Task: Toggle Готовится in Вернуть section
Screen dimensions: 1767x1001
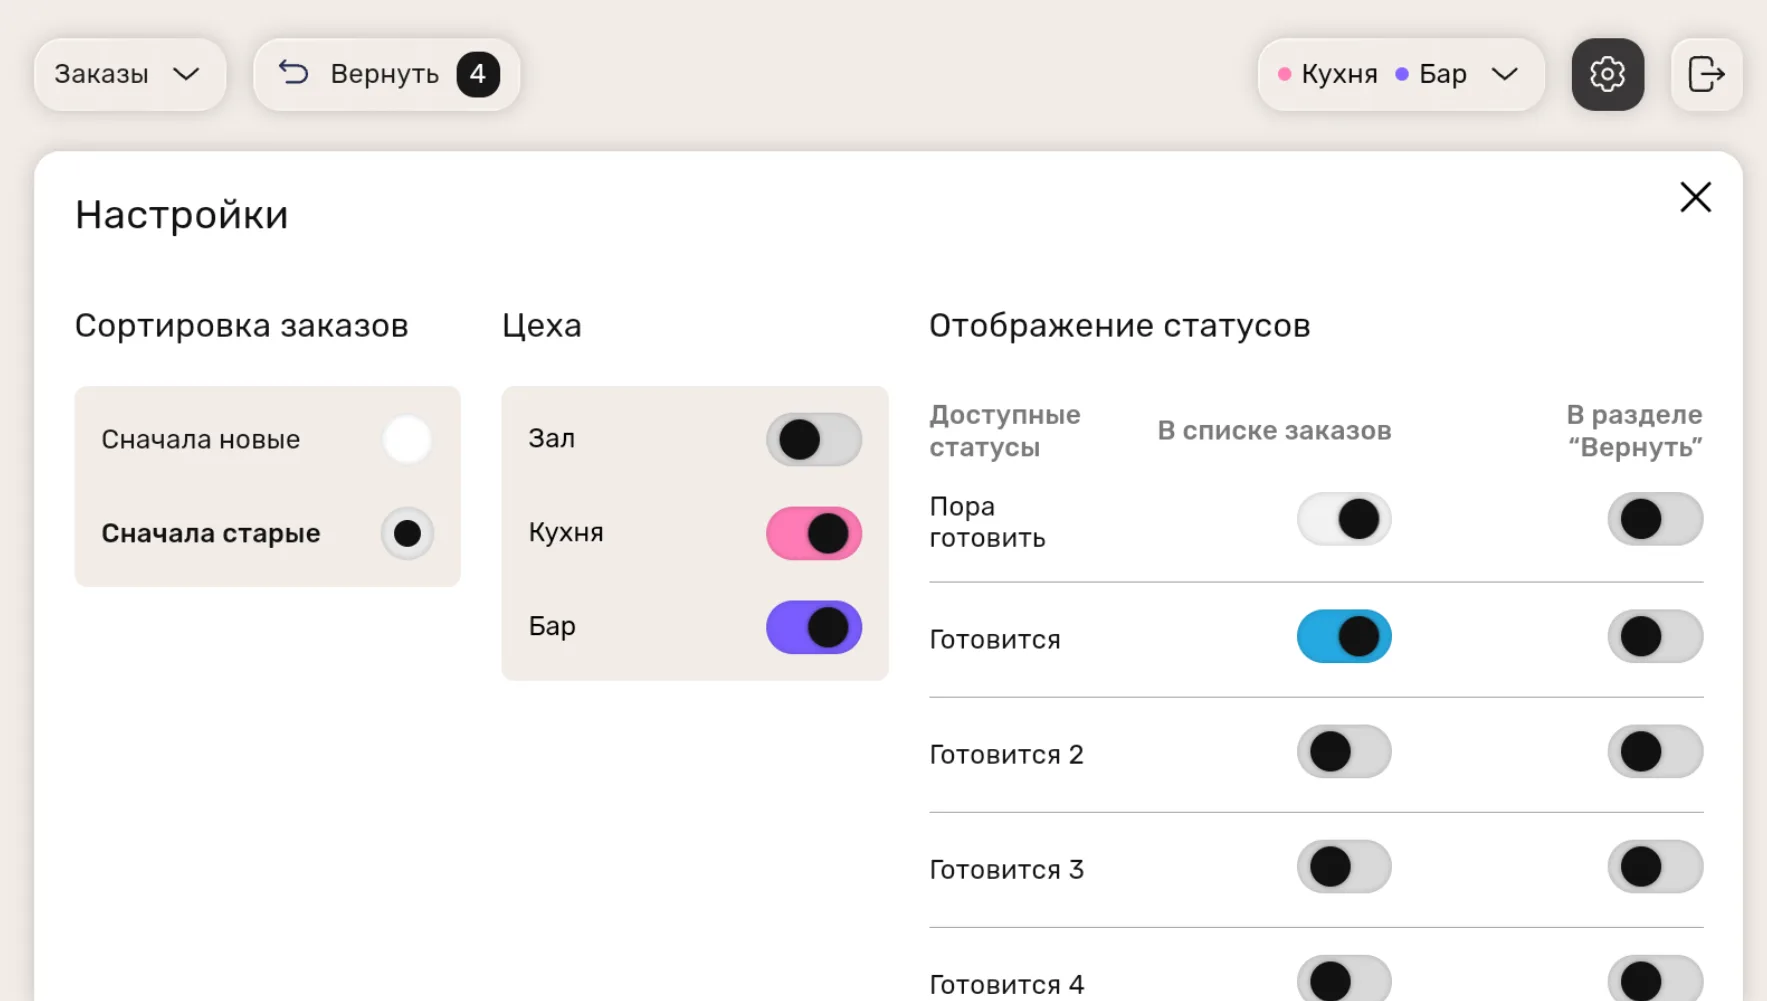Action: click(x=1655, y=636)
